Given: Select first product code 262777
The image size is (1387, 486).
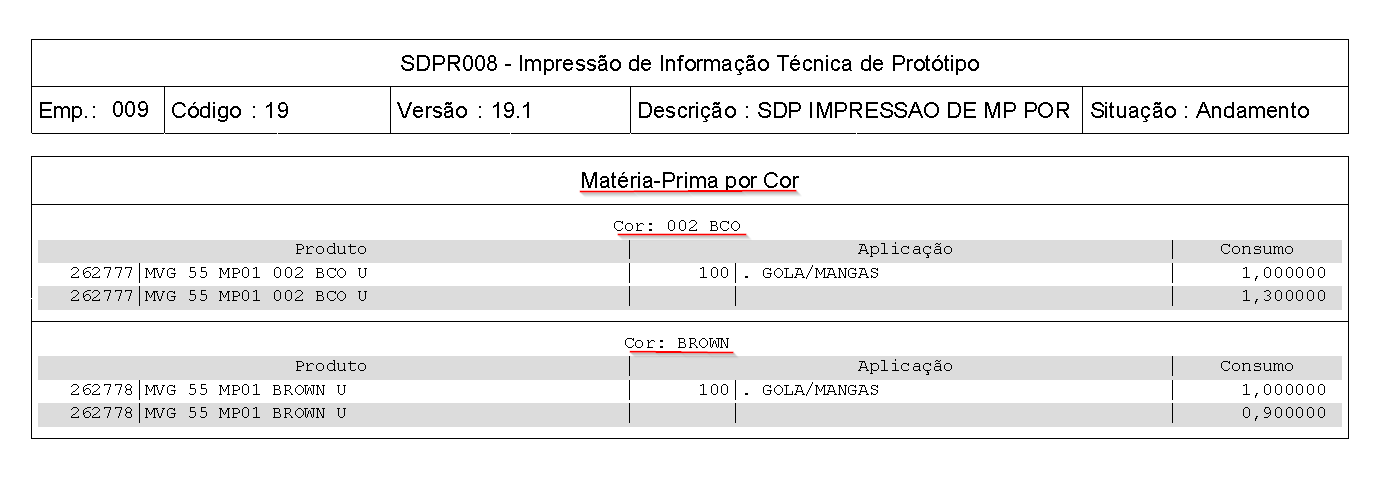Looking at the screenshot, I should [x=102, y=272].
